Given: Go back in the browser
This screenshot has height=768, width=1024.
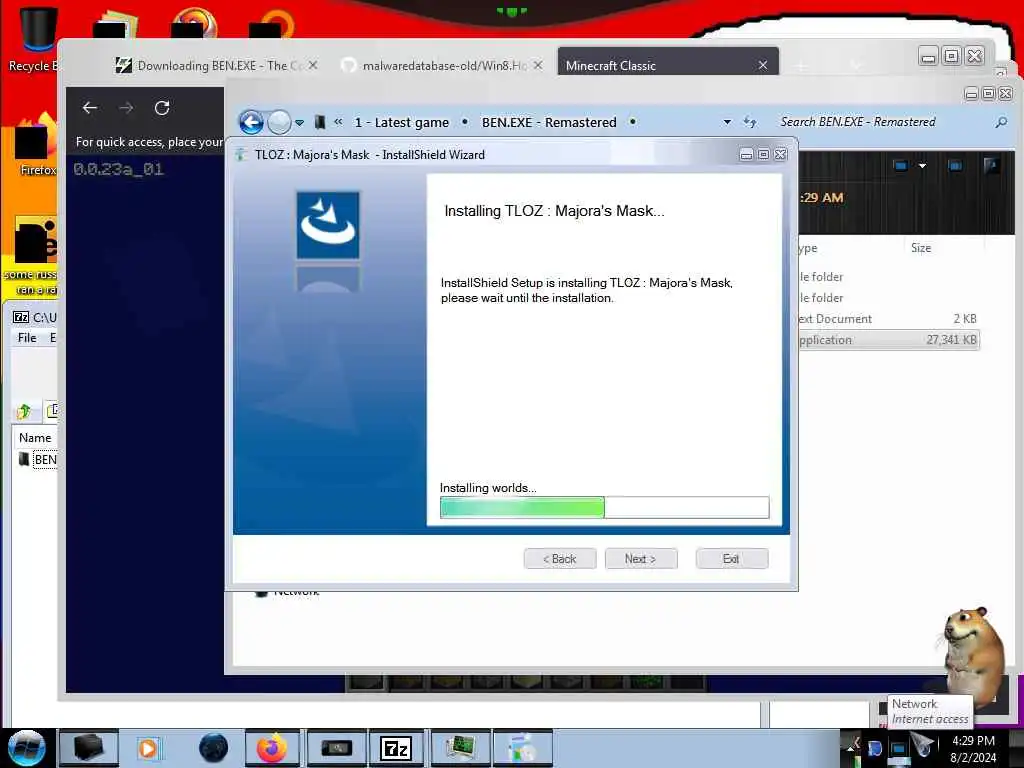Looking at the screenshot, I should tap(90, 108).
